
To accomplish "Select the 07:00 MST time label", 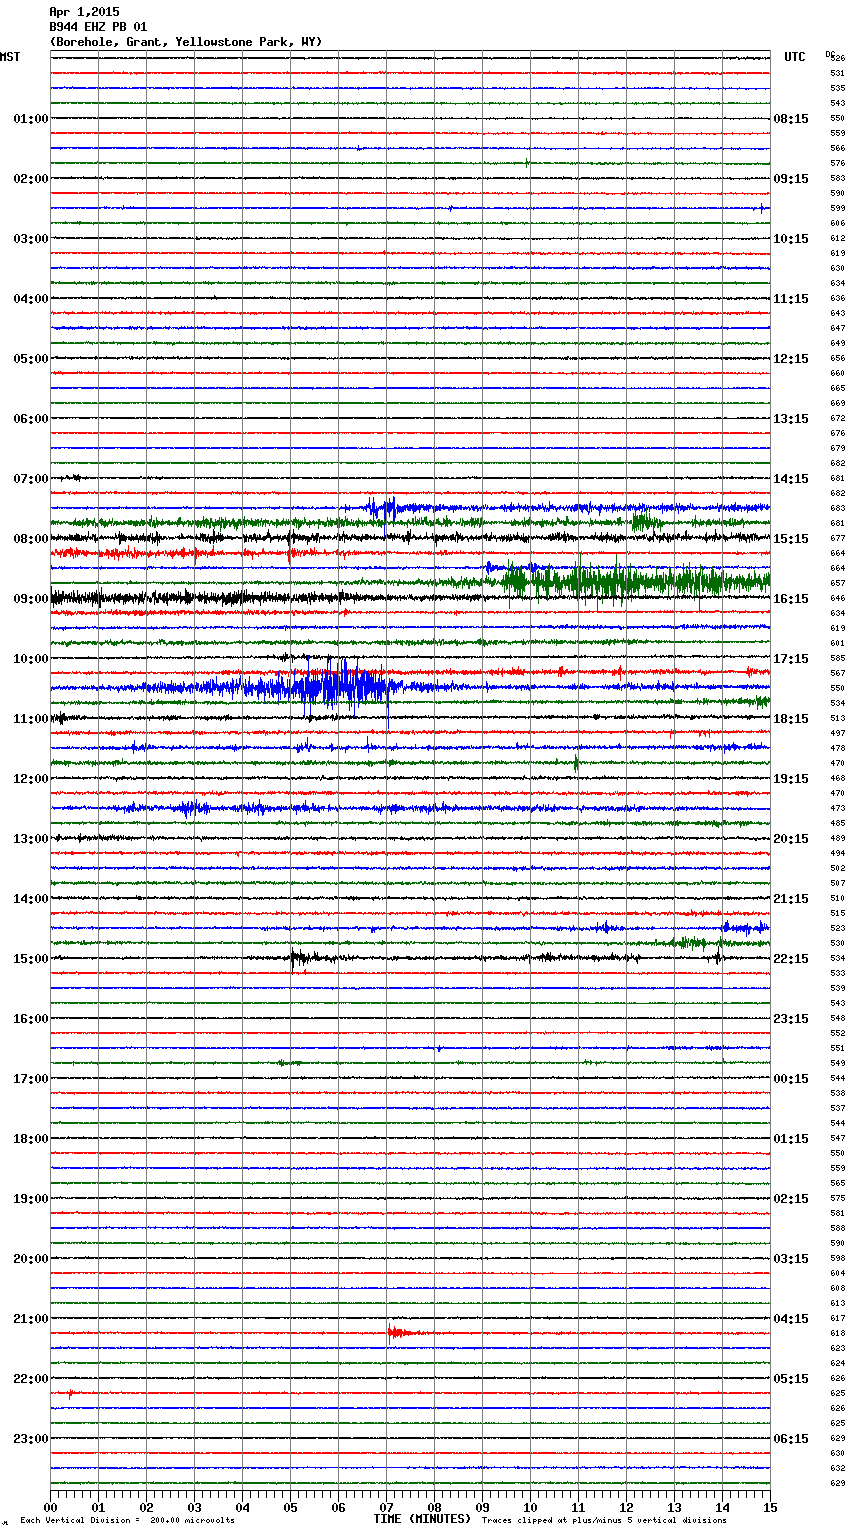I will click(x=31, y=479).
